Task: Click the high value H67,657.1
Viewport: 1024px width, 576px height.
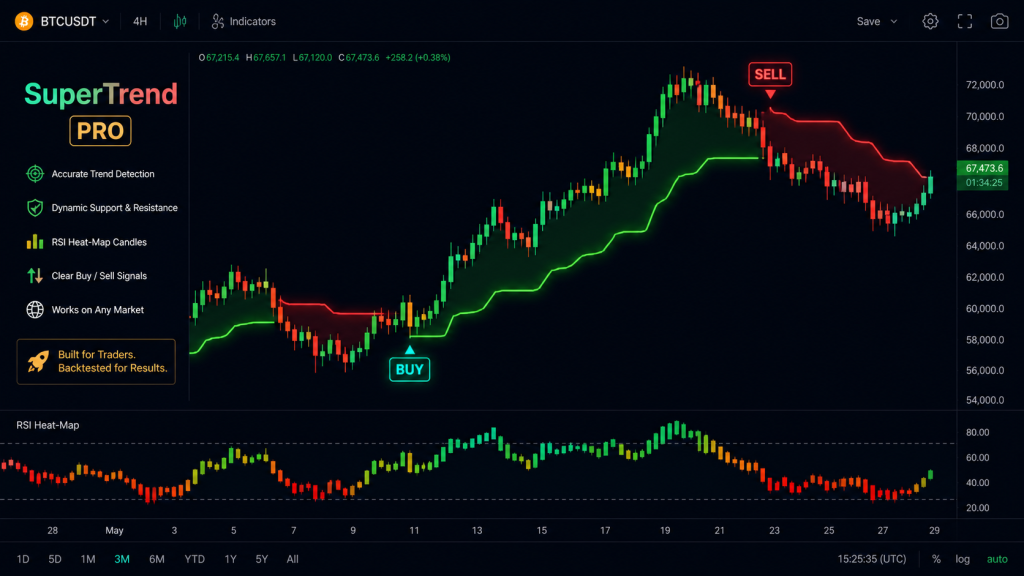Action: tap(266, 57)
